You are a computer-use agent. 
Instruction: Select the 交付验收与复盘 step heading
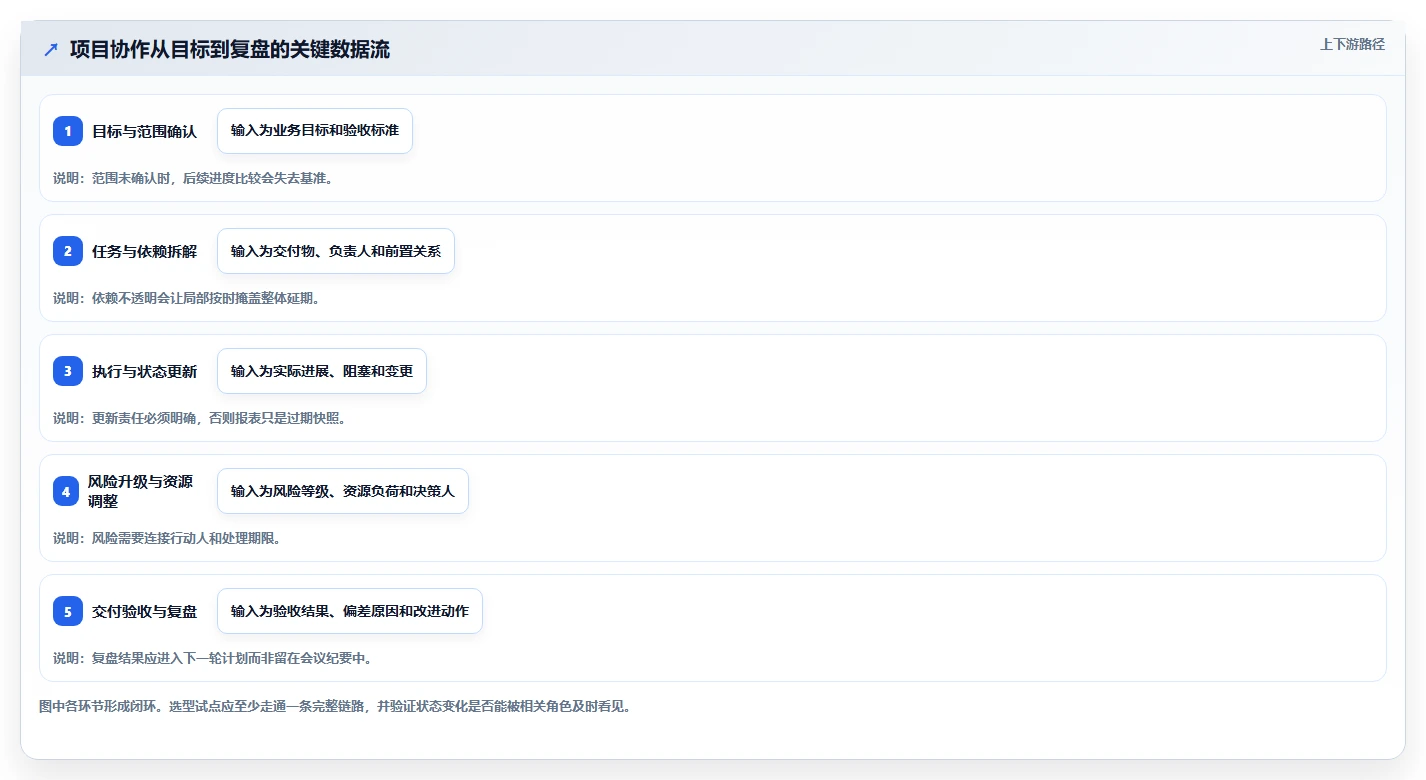point(144,611)
